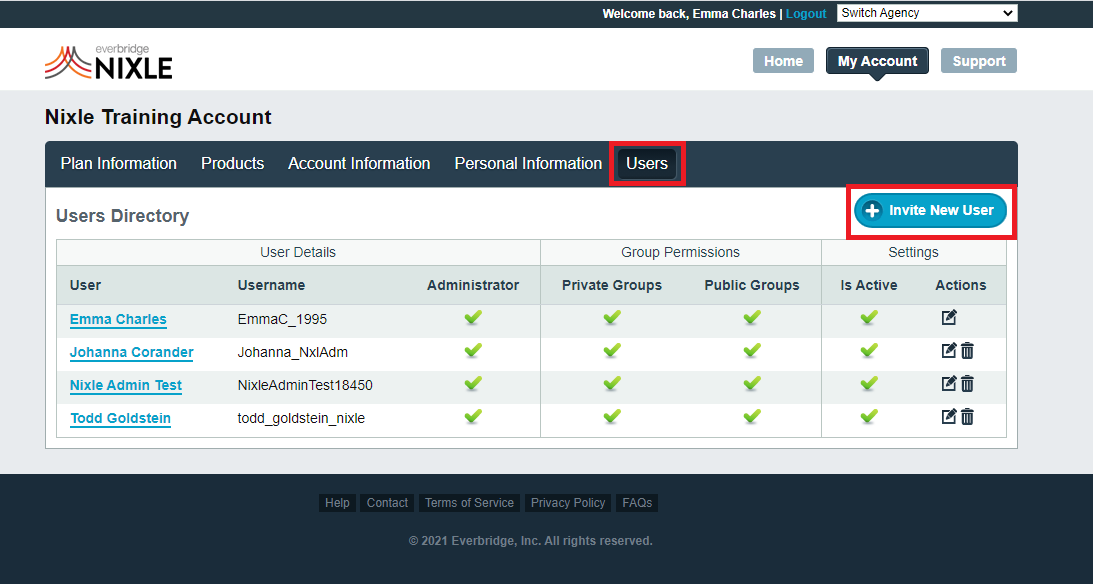Click the Username column header

point(271,285)
